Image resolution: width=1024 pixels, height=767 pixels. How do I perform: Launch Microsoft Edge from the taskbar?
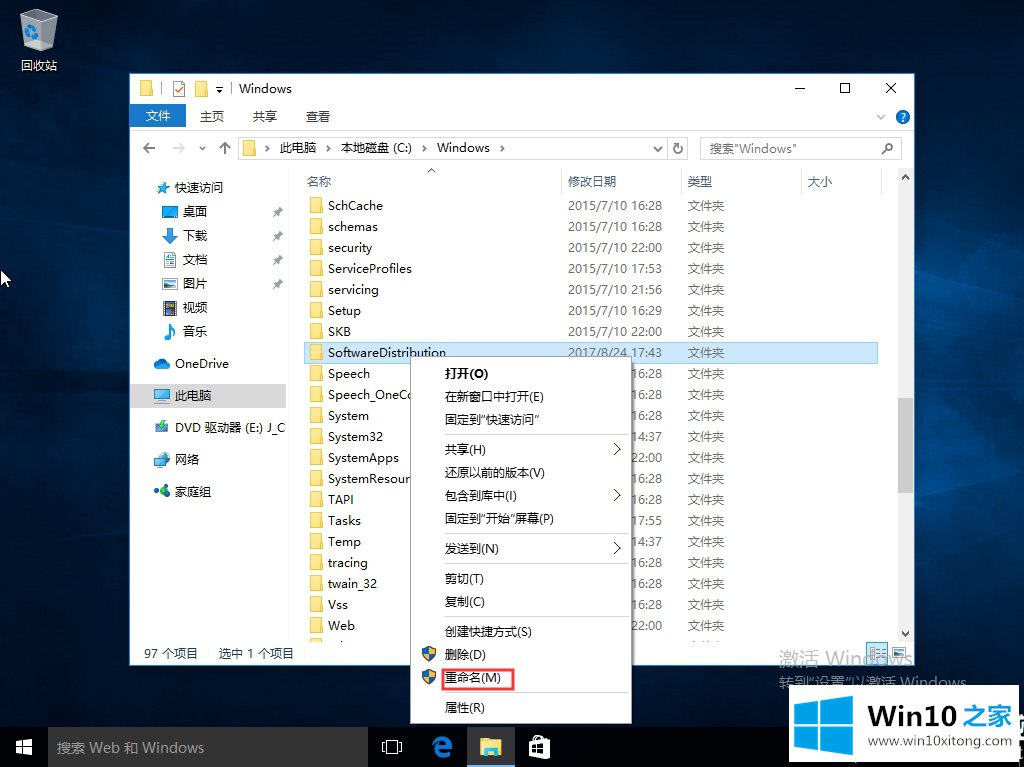(442, 747)
